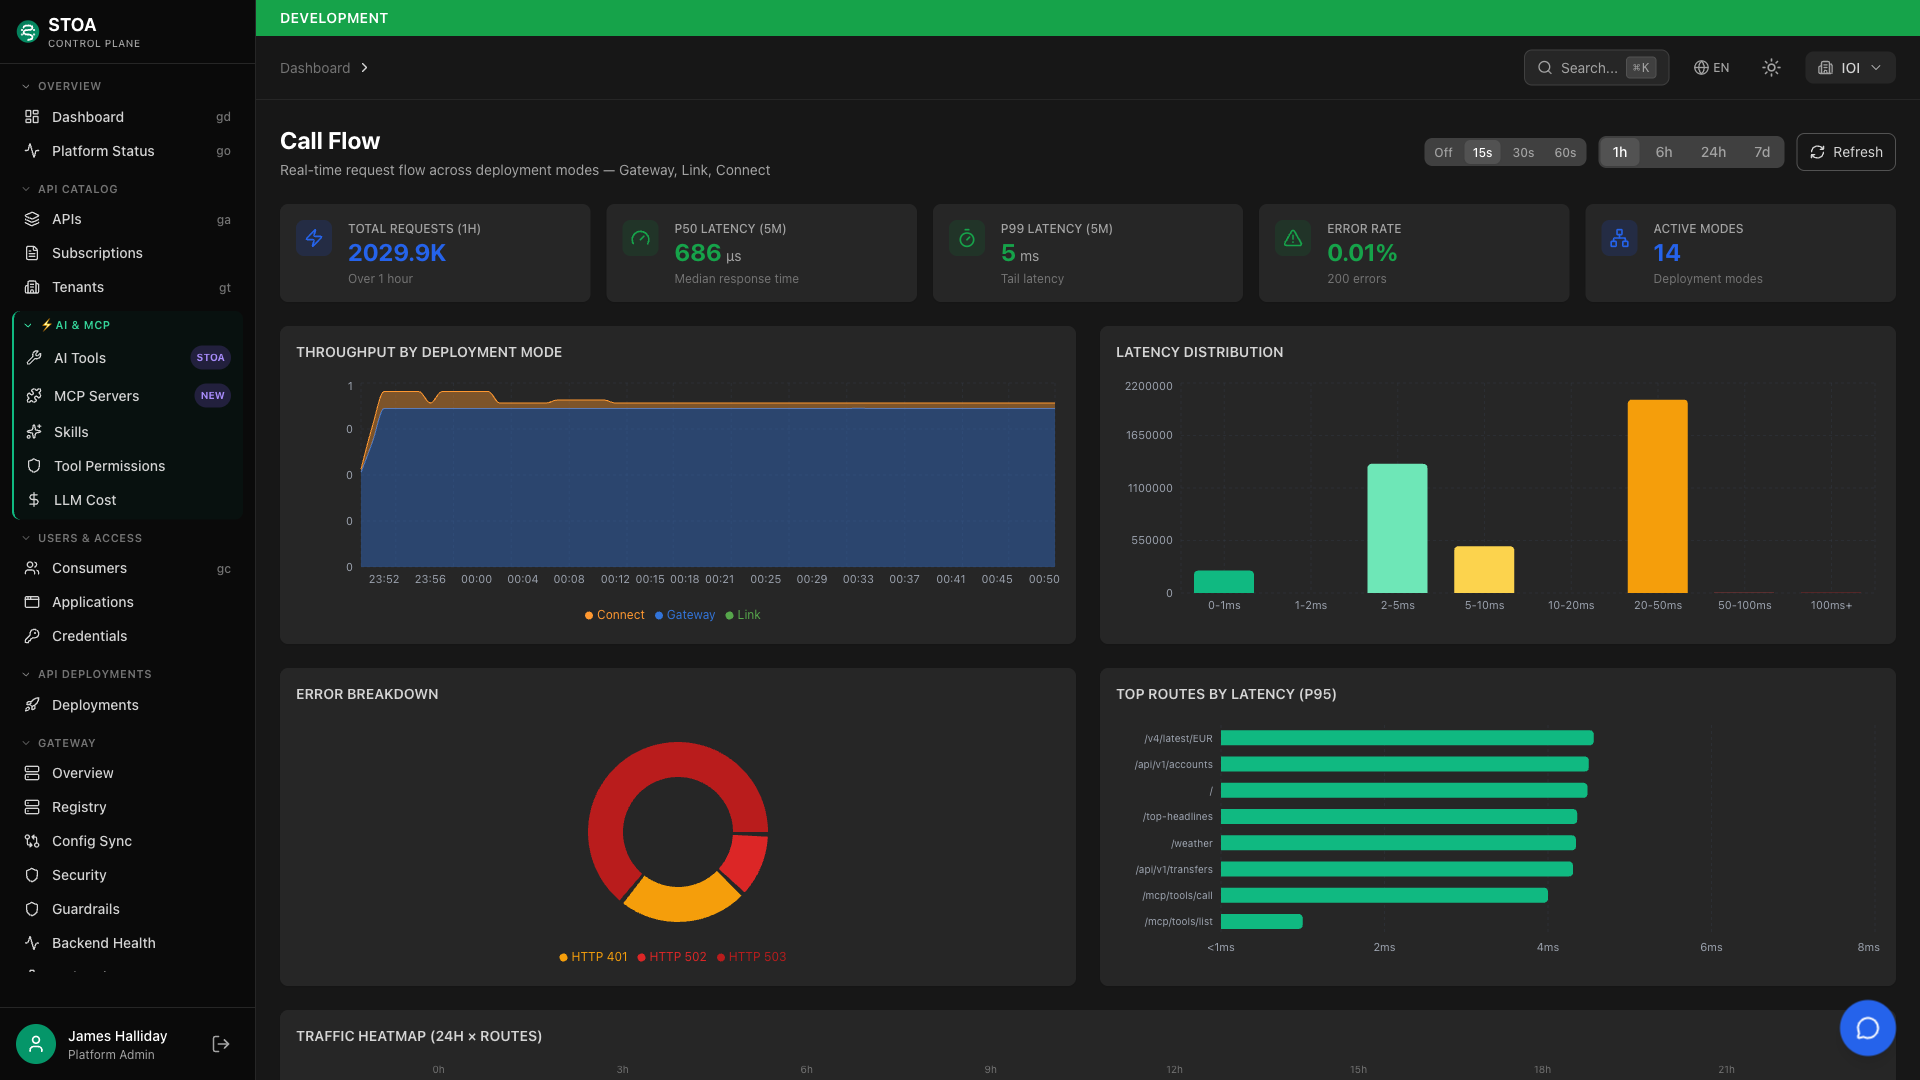This screenshot has width=1920, height=1080.
Task: Click the logout icon beside James Halliday
Action: [221, 1044]
